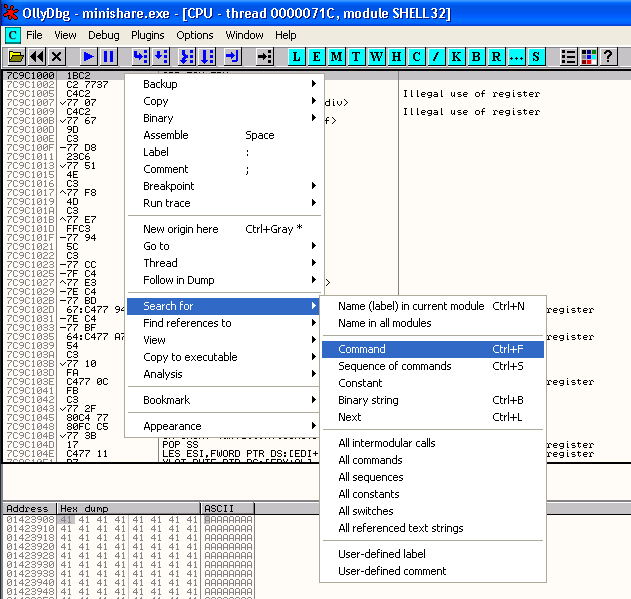Select User-defined comment
The width and height of the screenshot is (631, 599).
(433, 571)
